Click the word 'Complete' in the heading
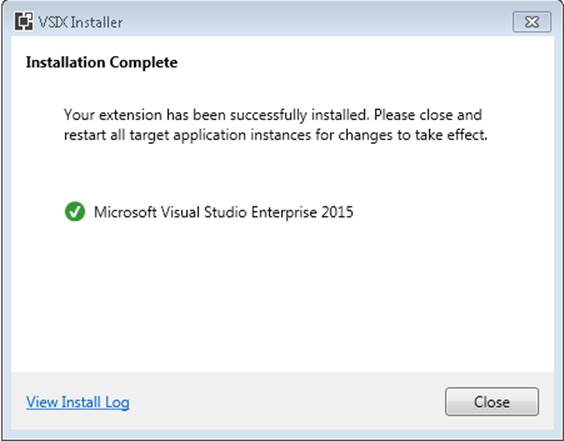564x441 pixels. click(144, 63)
